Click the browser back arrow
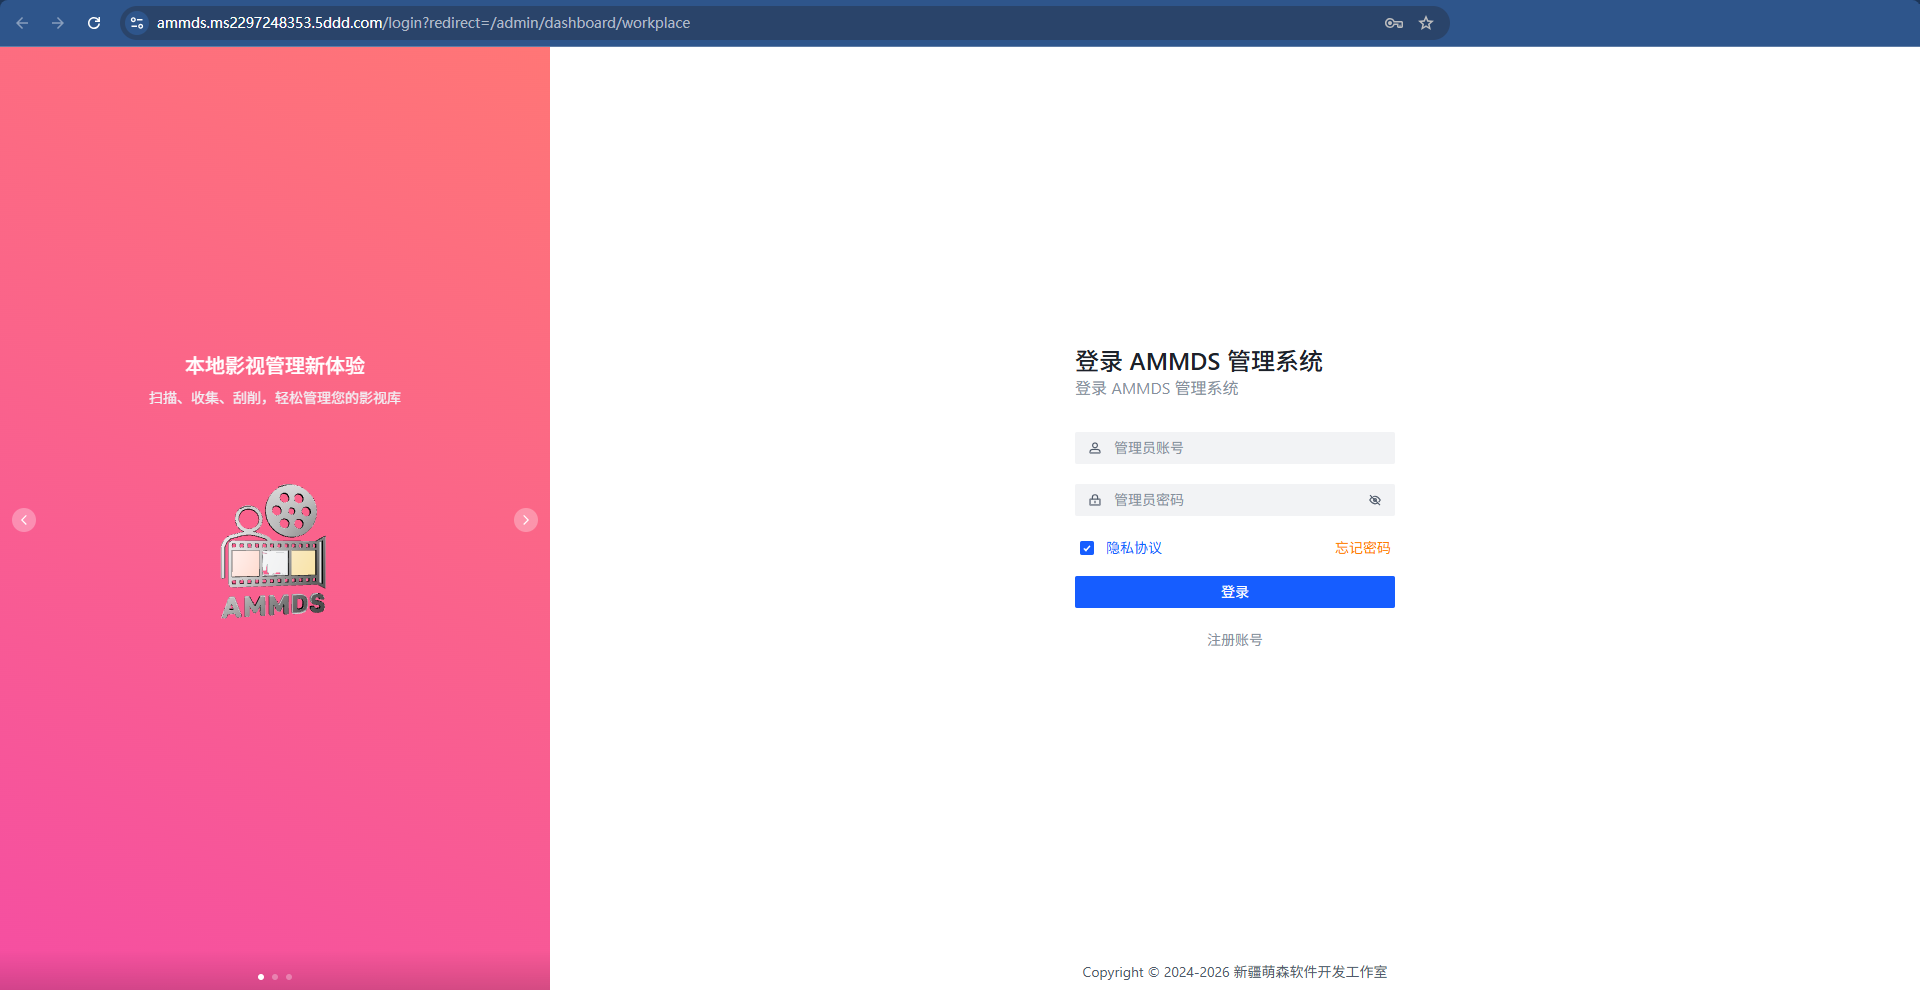Image resolution: width=1920 pixels, height=990 pixels. point(22,22)
